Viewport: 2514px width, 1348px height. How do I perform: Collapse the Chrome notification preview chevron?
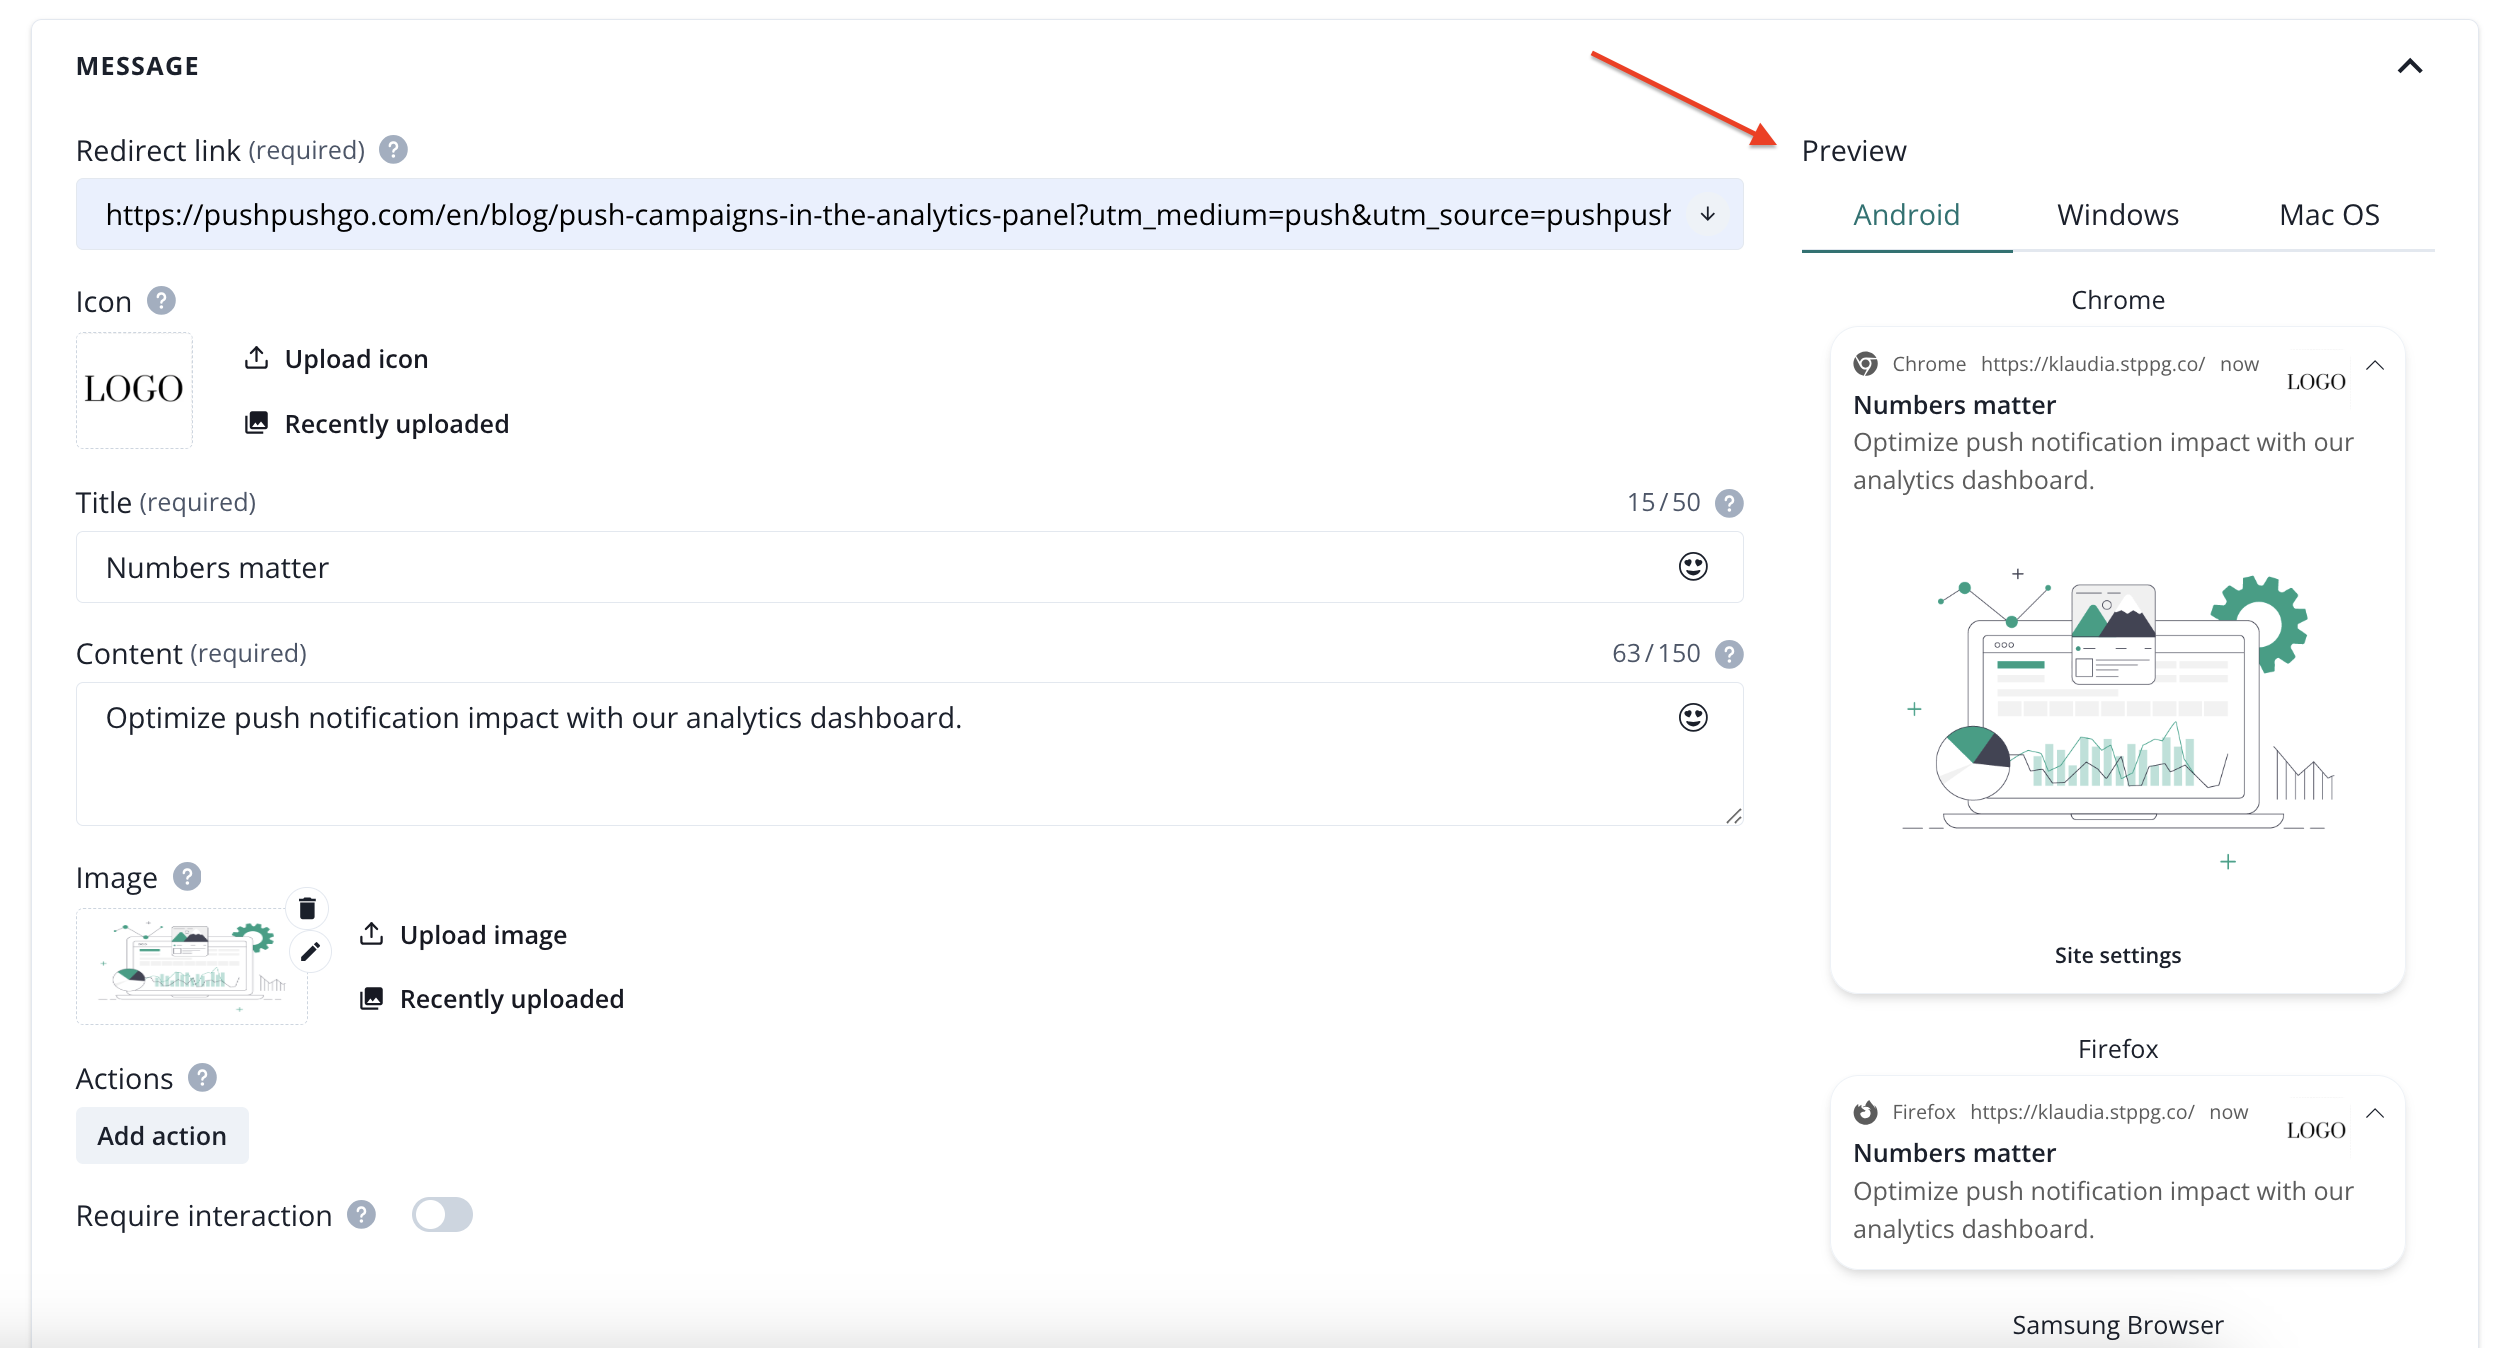coord(2375,366)
